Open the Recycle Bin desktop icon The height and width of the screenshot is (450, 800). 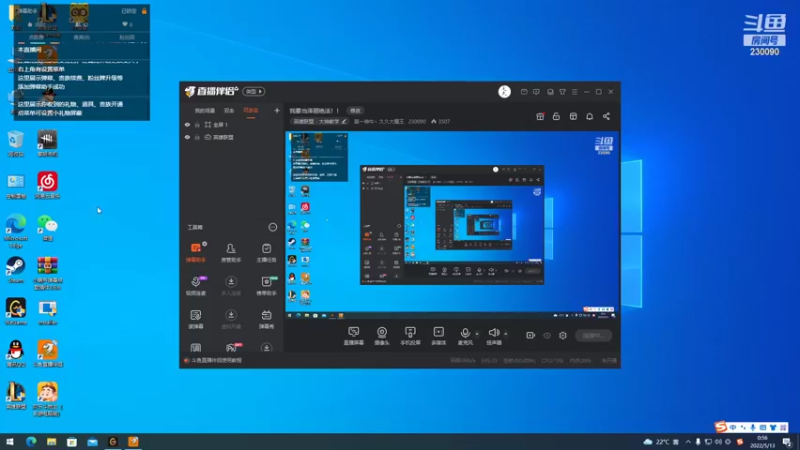point(16,143)
